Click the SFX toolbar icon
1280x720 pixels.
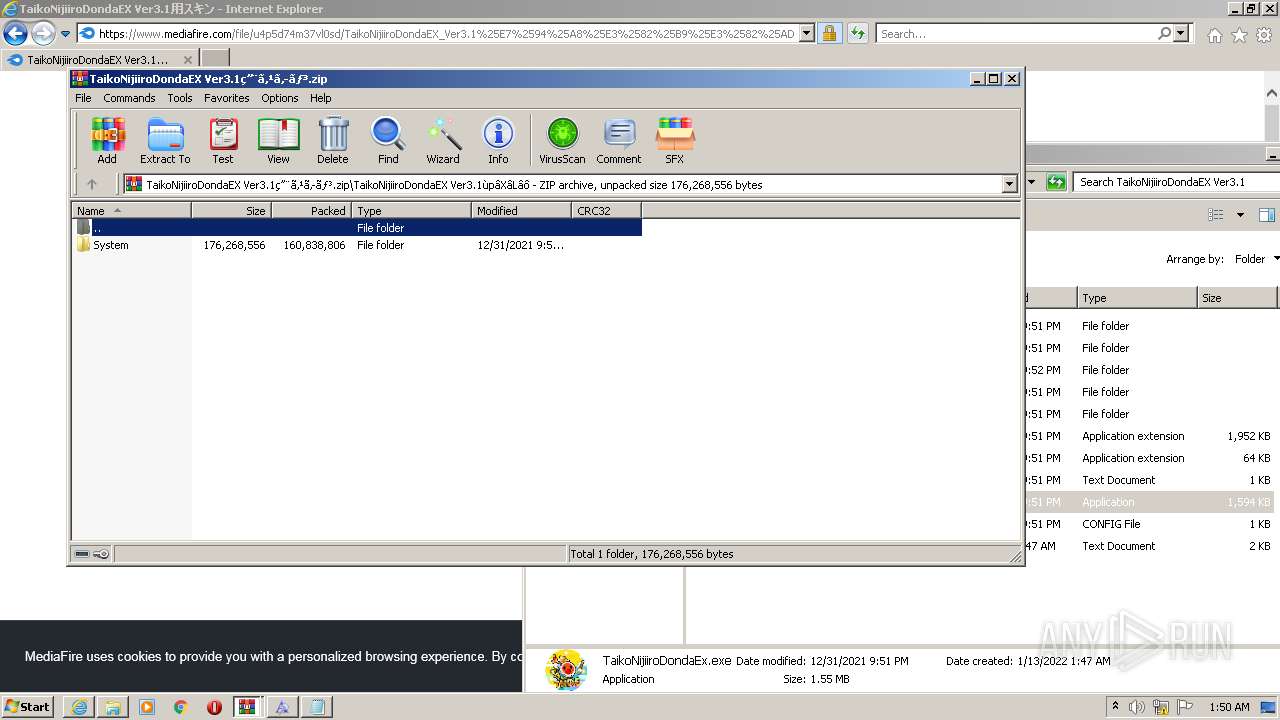pyautogui.click(x=675, y=140)
